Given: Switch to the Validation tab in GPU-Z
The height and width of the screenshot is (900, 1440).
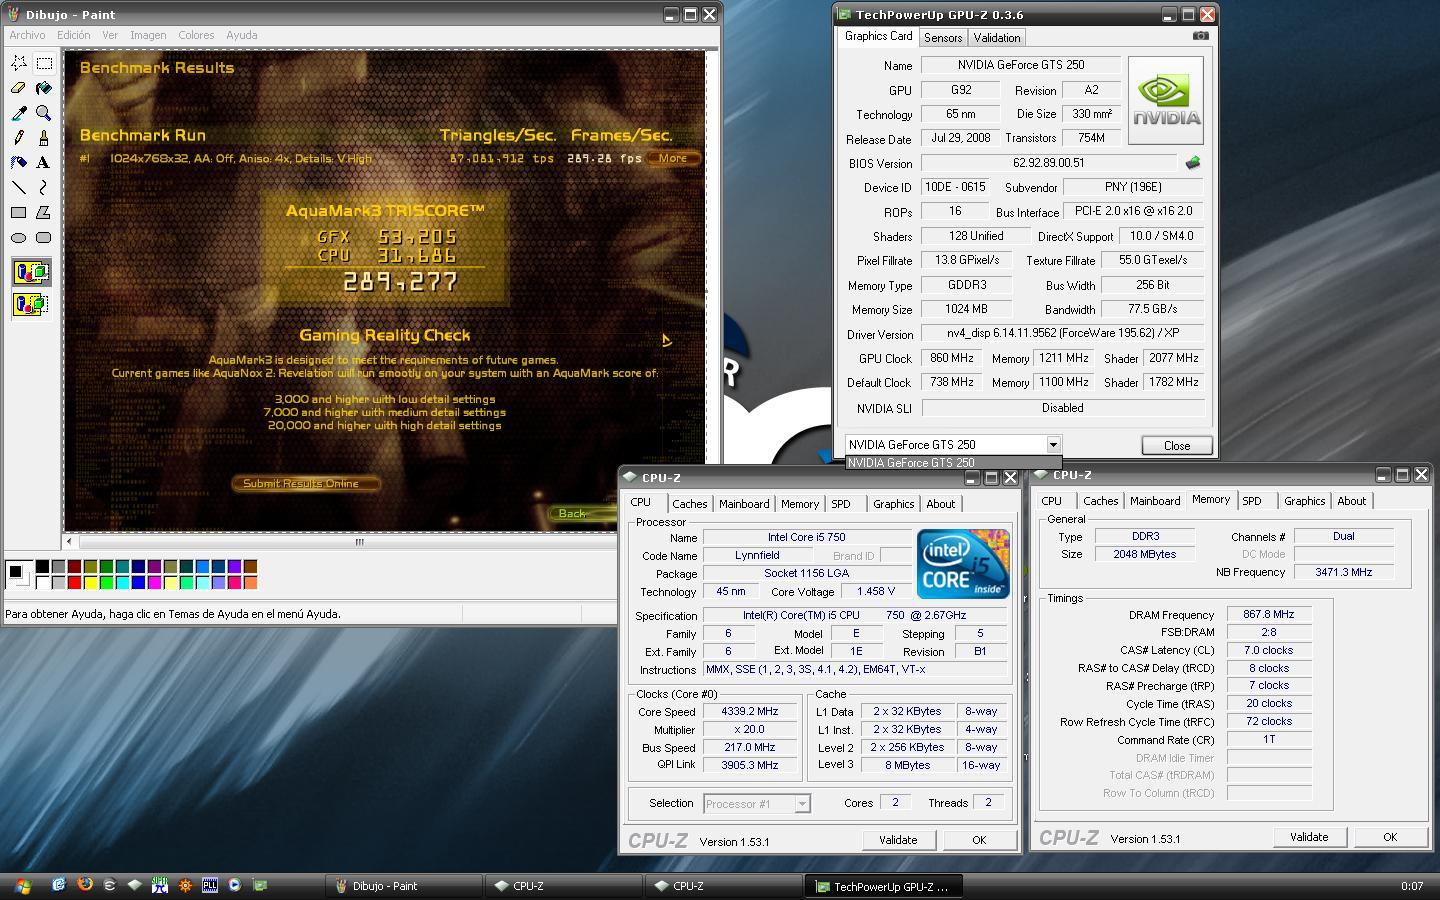Looking at the screenshot, I should point(997,38).
